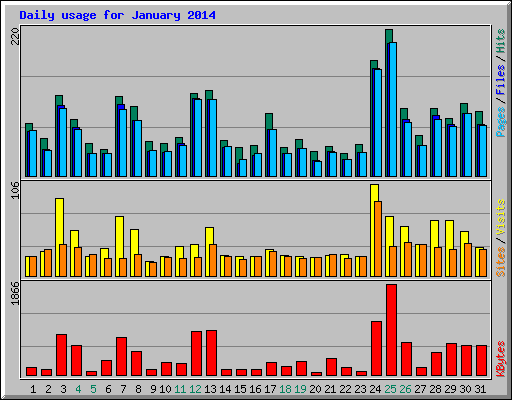Click day label "1" on the x-axis

(x=33, y=389)
